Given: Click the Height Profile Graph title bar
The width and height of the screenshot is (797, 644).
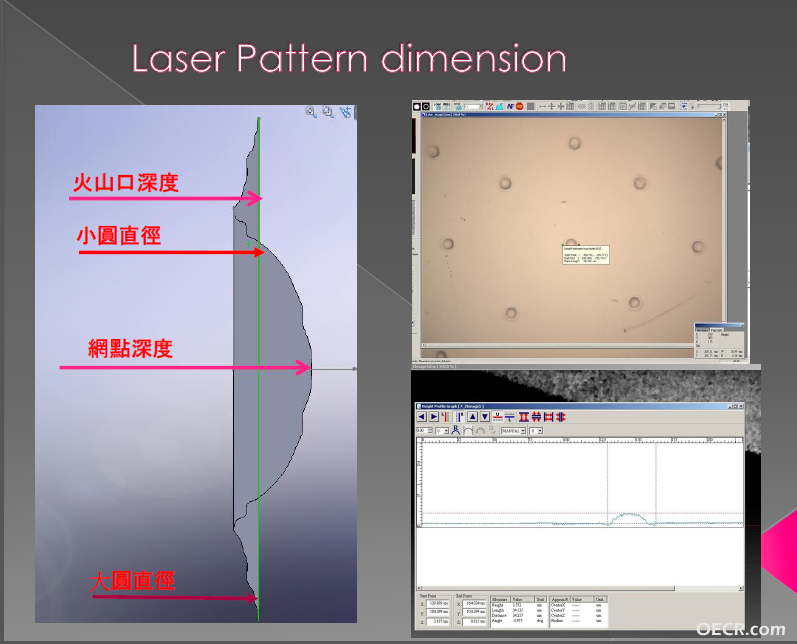Looking at the screenshot, I should [579, 406].
